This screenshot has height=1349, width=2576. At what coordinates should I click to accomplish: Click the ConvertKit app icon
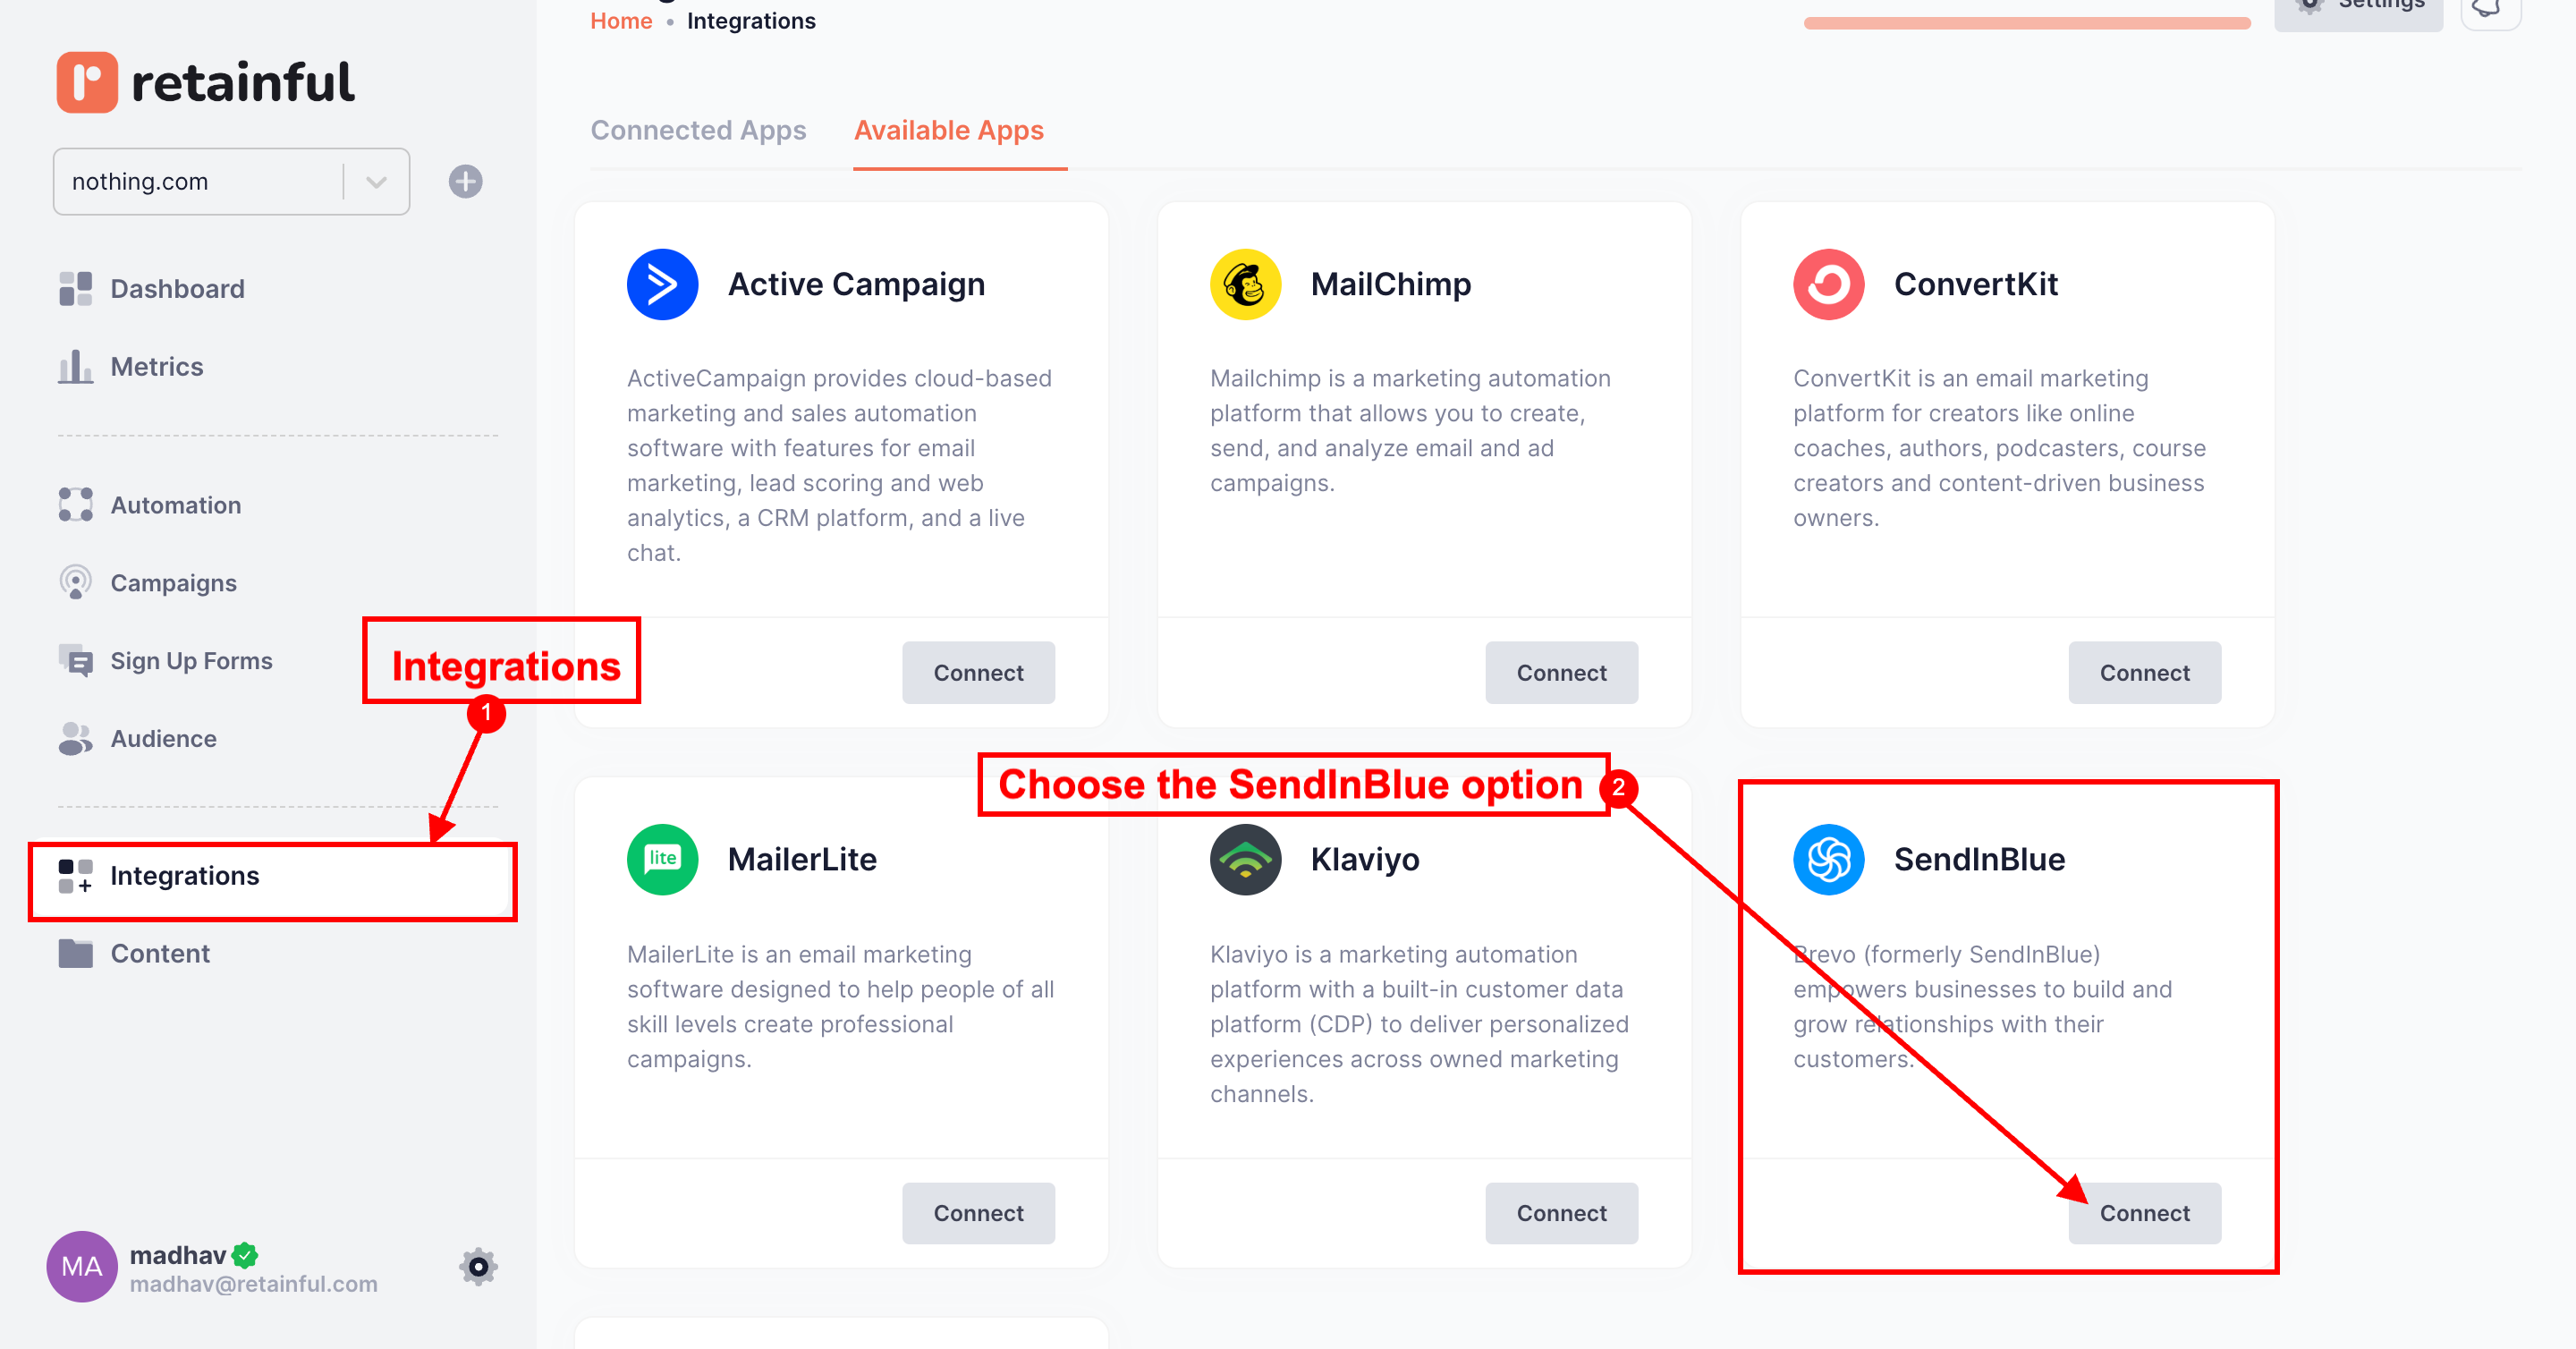[1828, 284]
